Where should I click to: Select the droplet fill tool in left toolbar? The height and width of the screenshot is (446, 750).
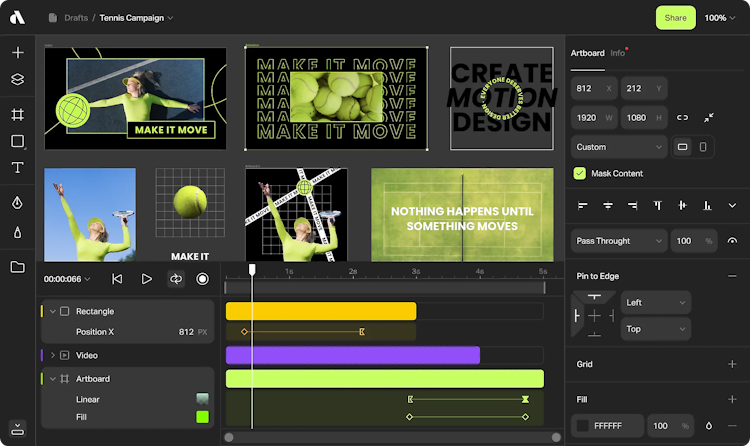point(18,233)
